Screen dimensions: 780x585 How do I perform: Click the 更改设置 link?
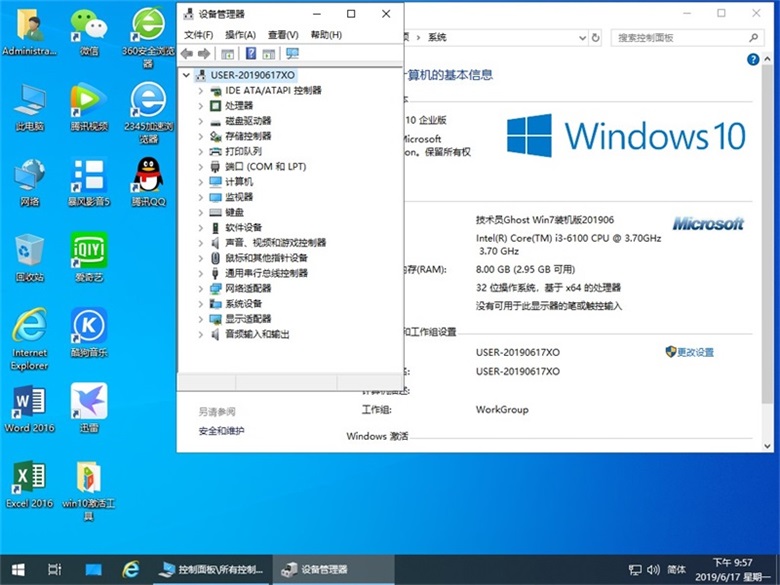pyautogui.click(x=695, y=352)
